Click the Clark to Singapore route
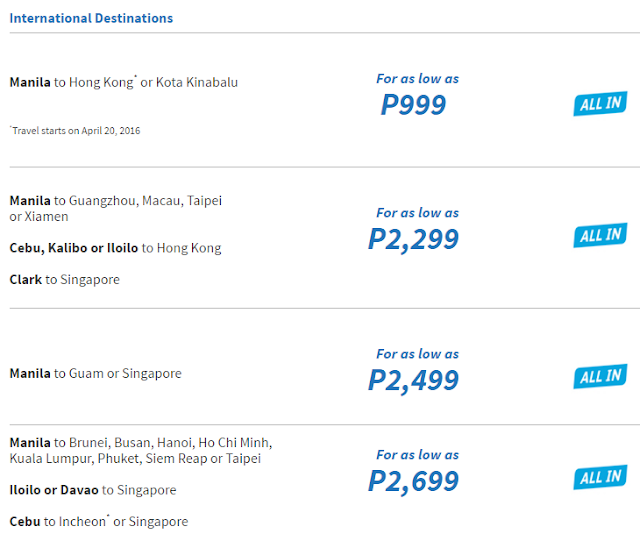This screenshot has width=640, height=541. [x=64, y=280]
